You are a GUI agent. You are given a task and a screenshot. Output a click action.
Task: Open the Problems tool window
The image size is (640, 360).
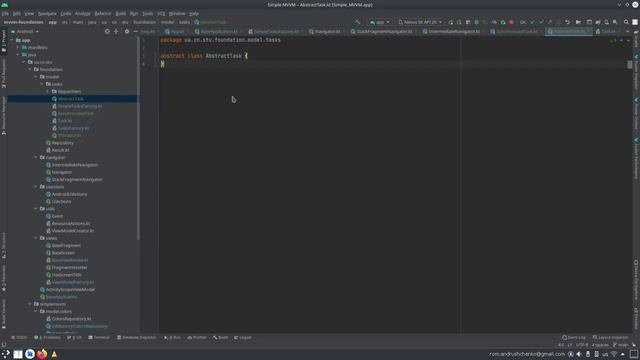click(47, 338)
